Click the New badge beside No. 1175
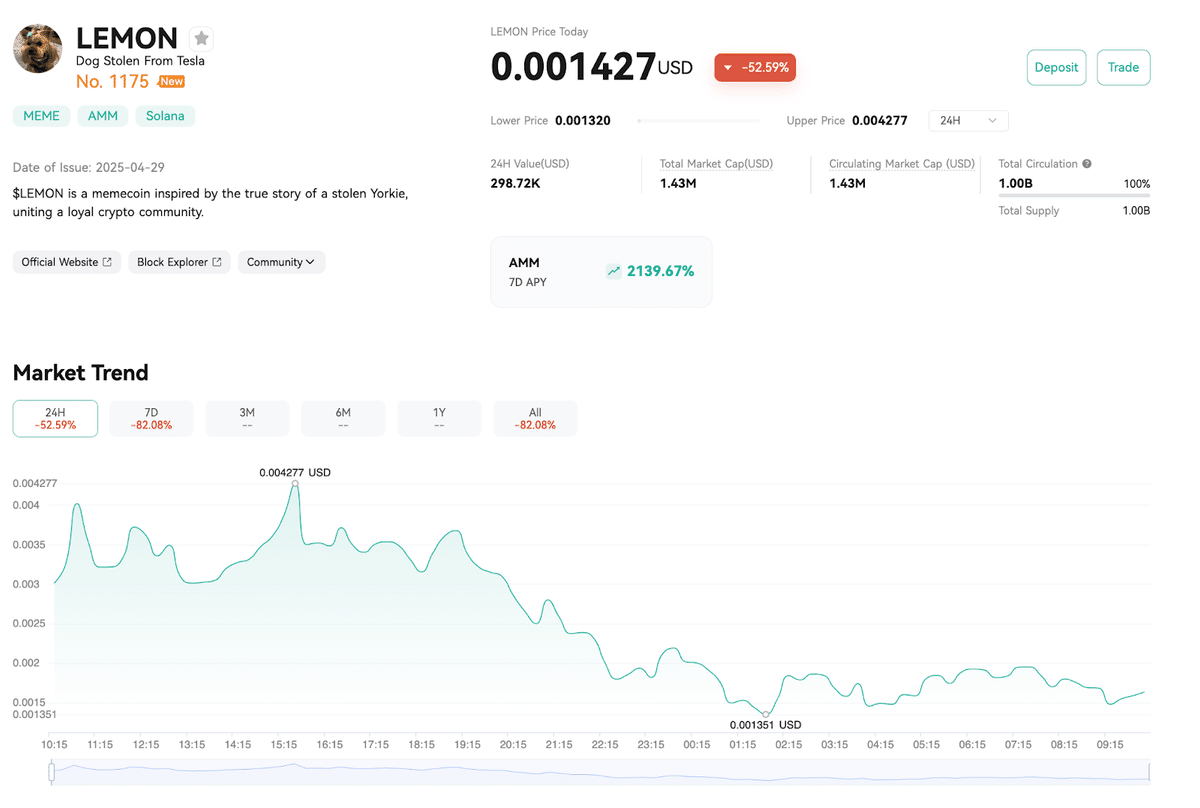The height and width of the screenshot is (808, 1200). pos(171,81)
